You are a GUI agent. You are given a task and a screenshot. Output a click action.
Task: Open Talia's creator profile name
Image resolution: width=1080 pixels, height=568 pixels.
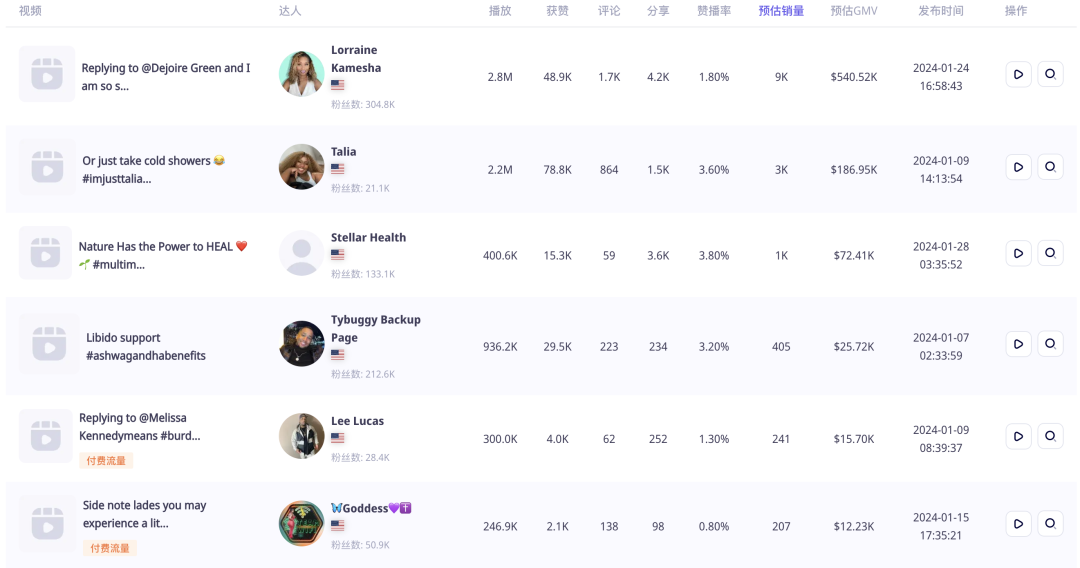point(344,151)
